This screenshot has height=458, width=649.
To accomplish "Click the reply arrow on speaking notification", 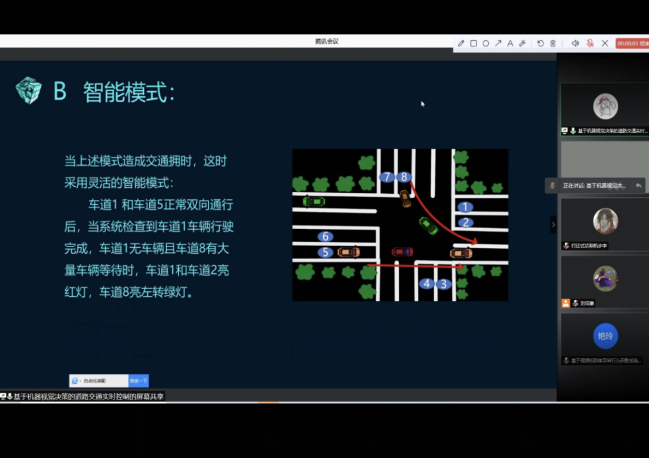I will tap(638, 185).
